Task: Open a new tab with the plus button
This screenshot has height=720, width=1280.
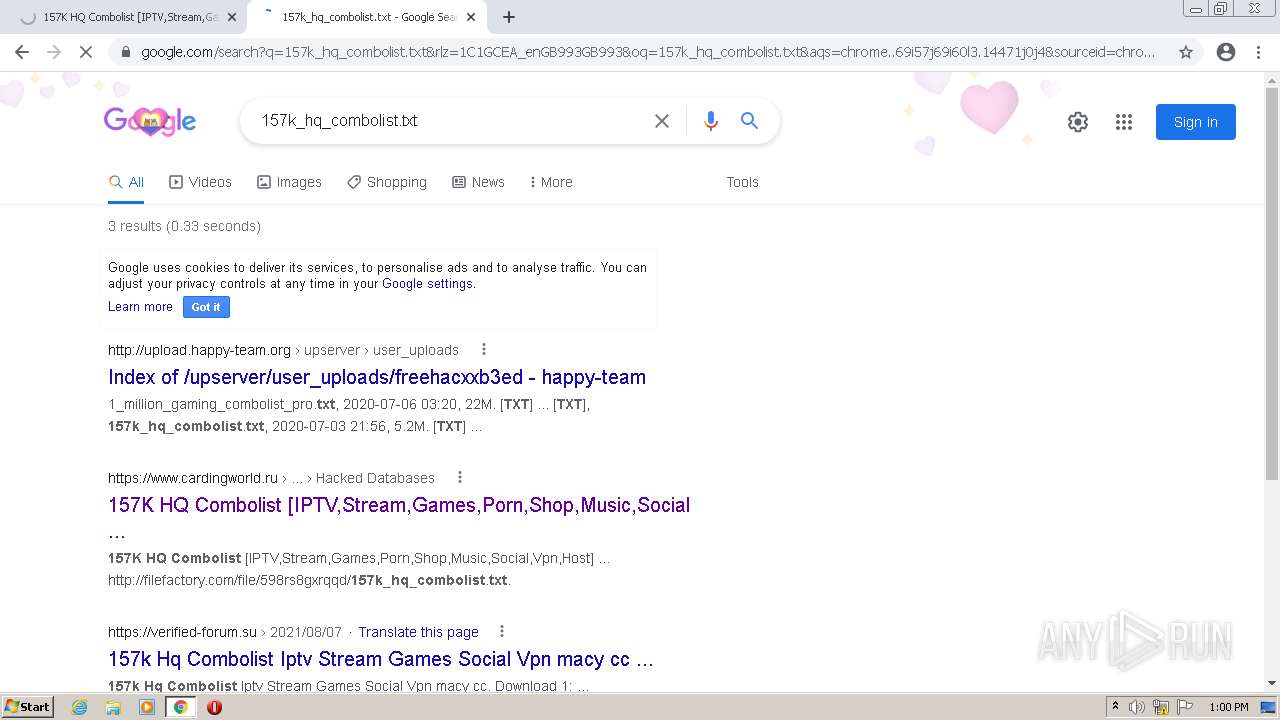Action: (x=509, y=17)
